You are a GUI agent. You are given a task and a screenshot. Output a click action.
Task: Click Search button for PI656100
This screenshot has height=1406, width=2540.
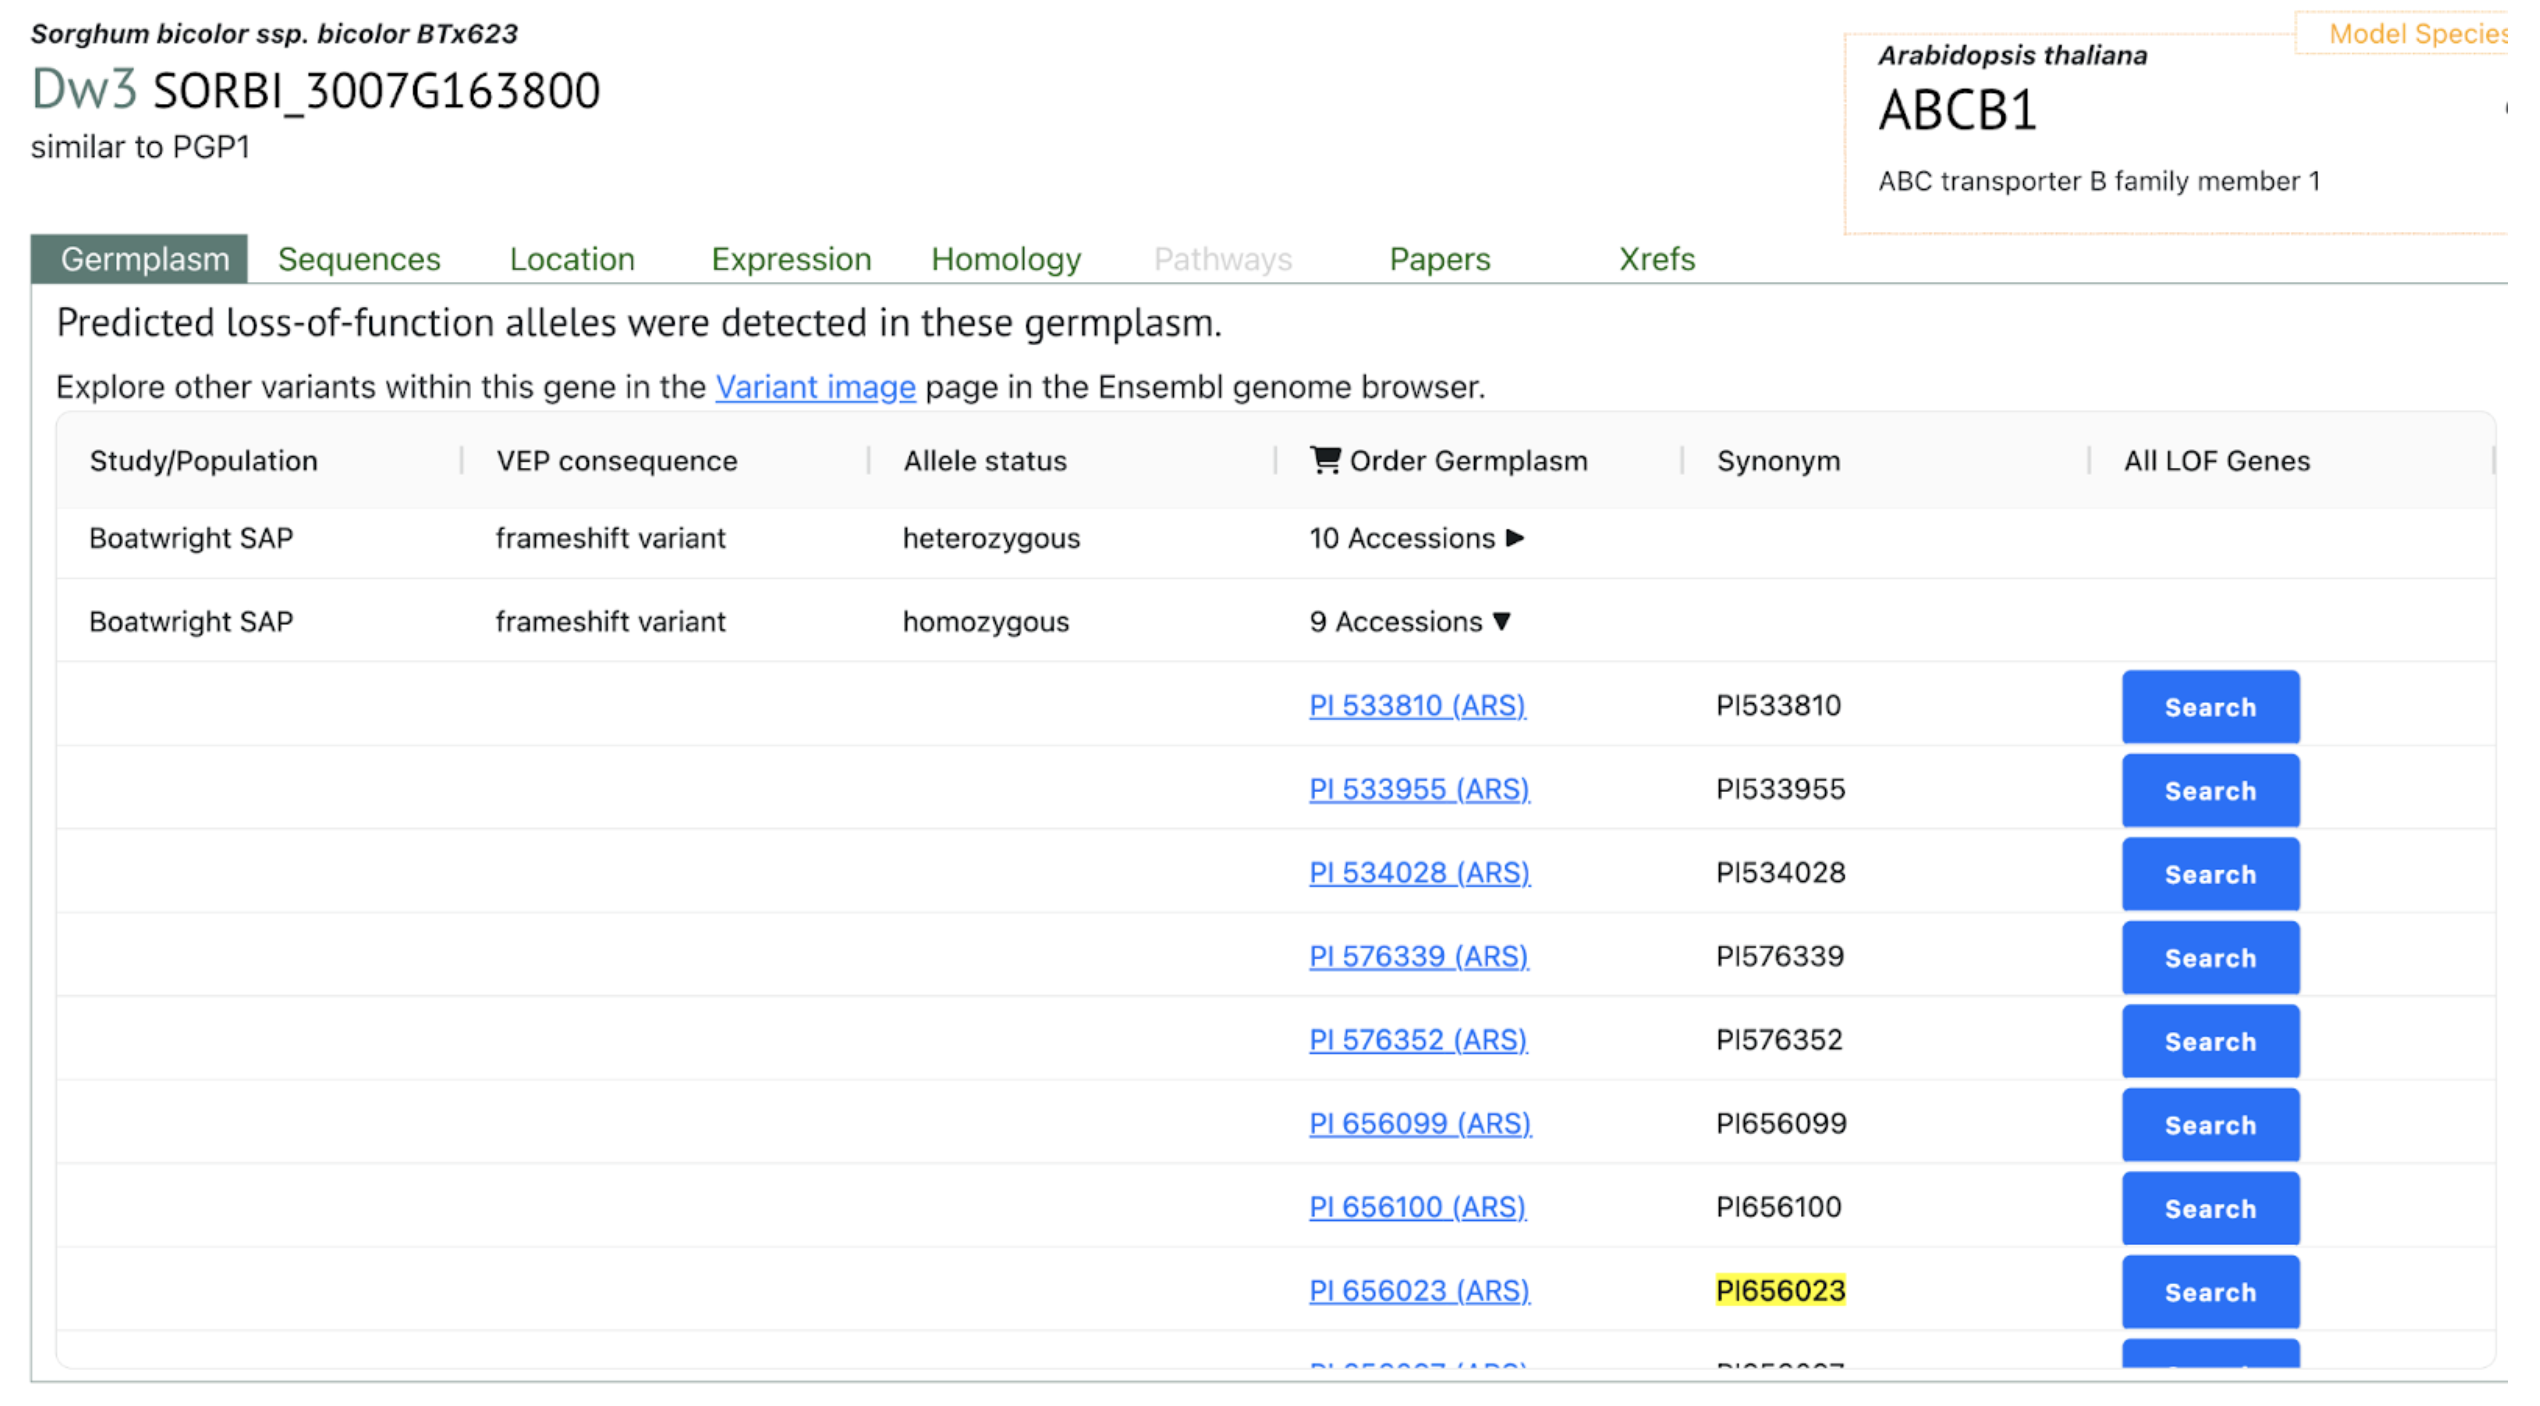tap(2210, 1208)
